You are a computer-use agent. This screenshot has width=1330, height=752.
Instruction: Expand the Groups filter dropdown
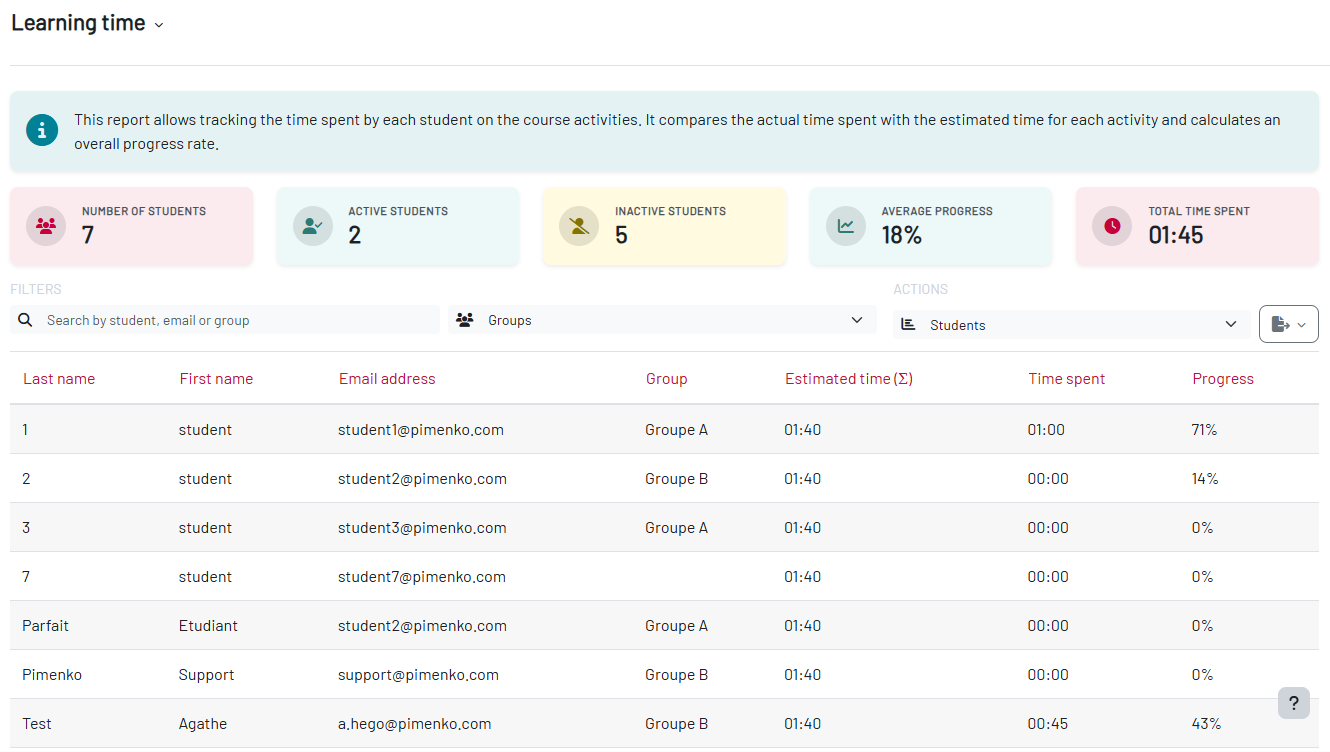pos(663,320)
